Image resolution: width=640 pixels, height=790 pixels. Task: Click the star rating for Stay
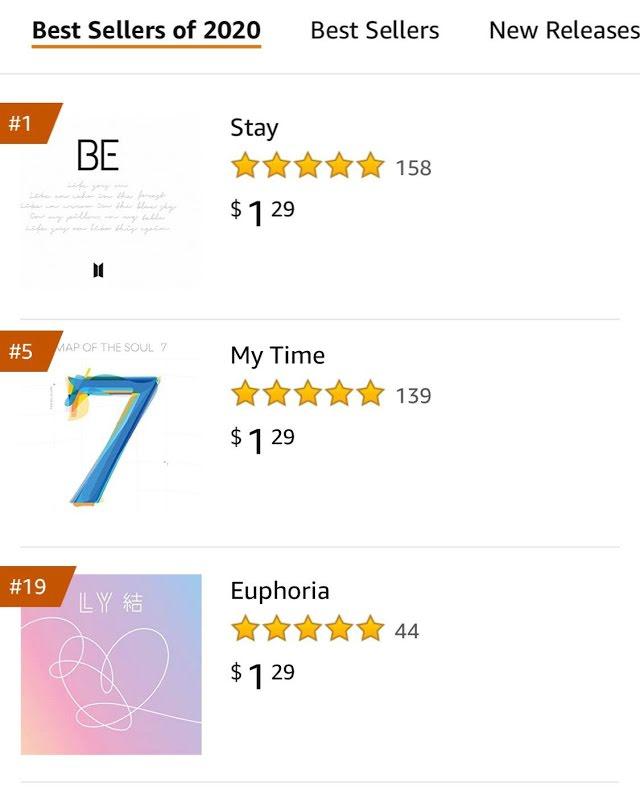click(307, 166)
